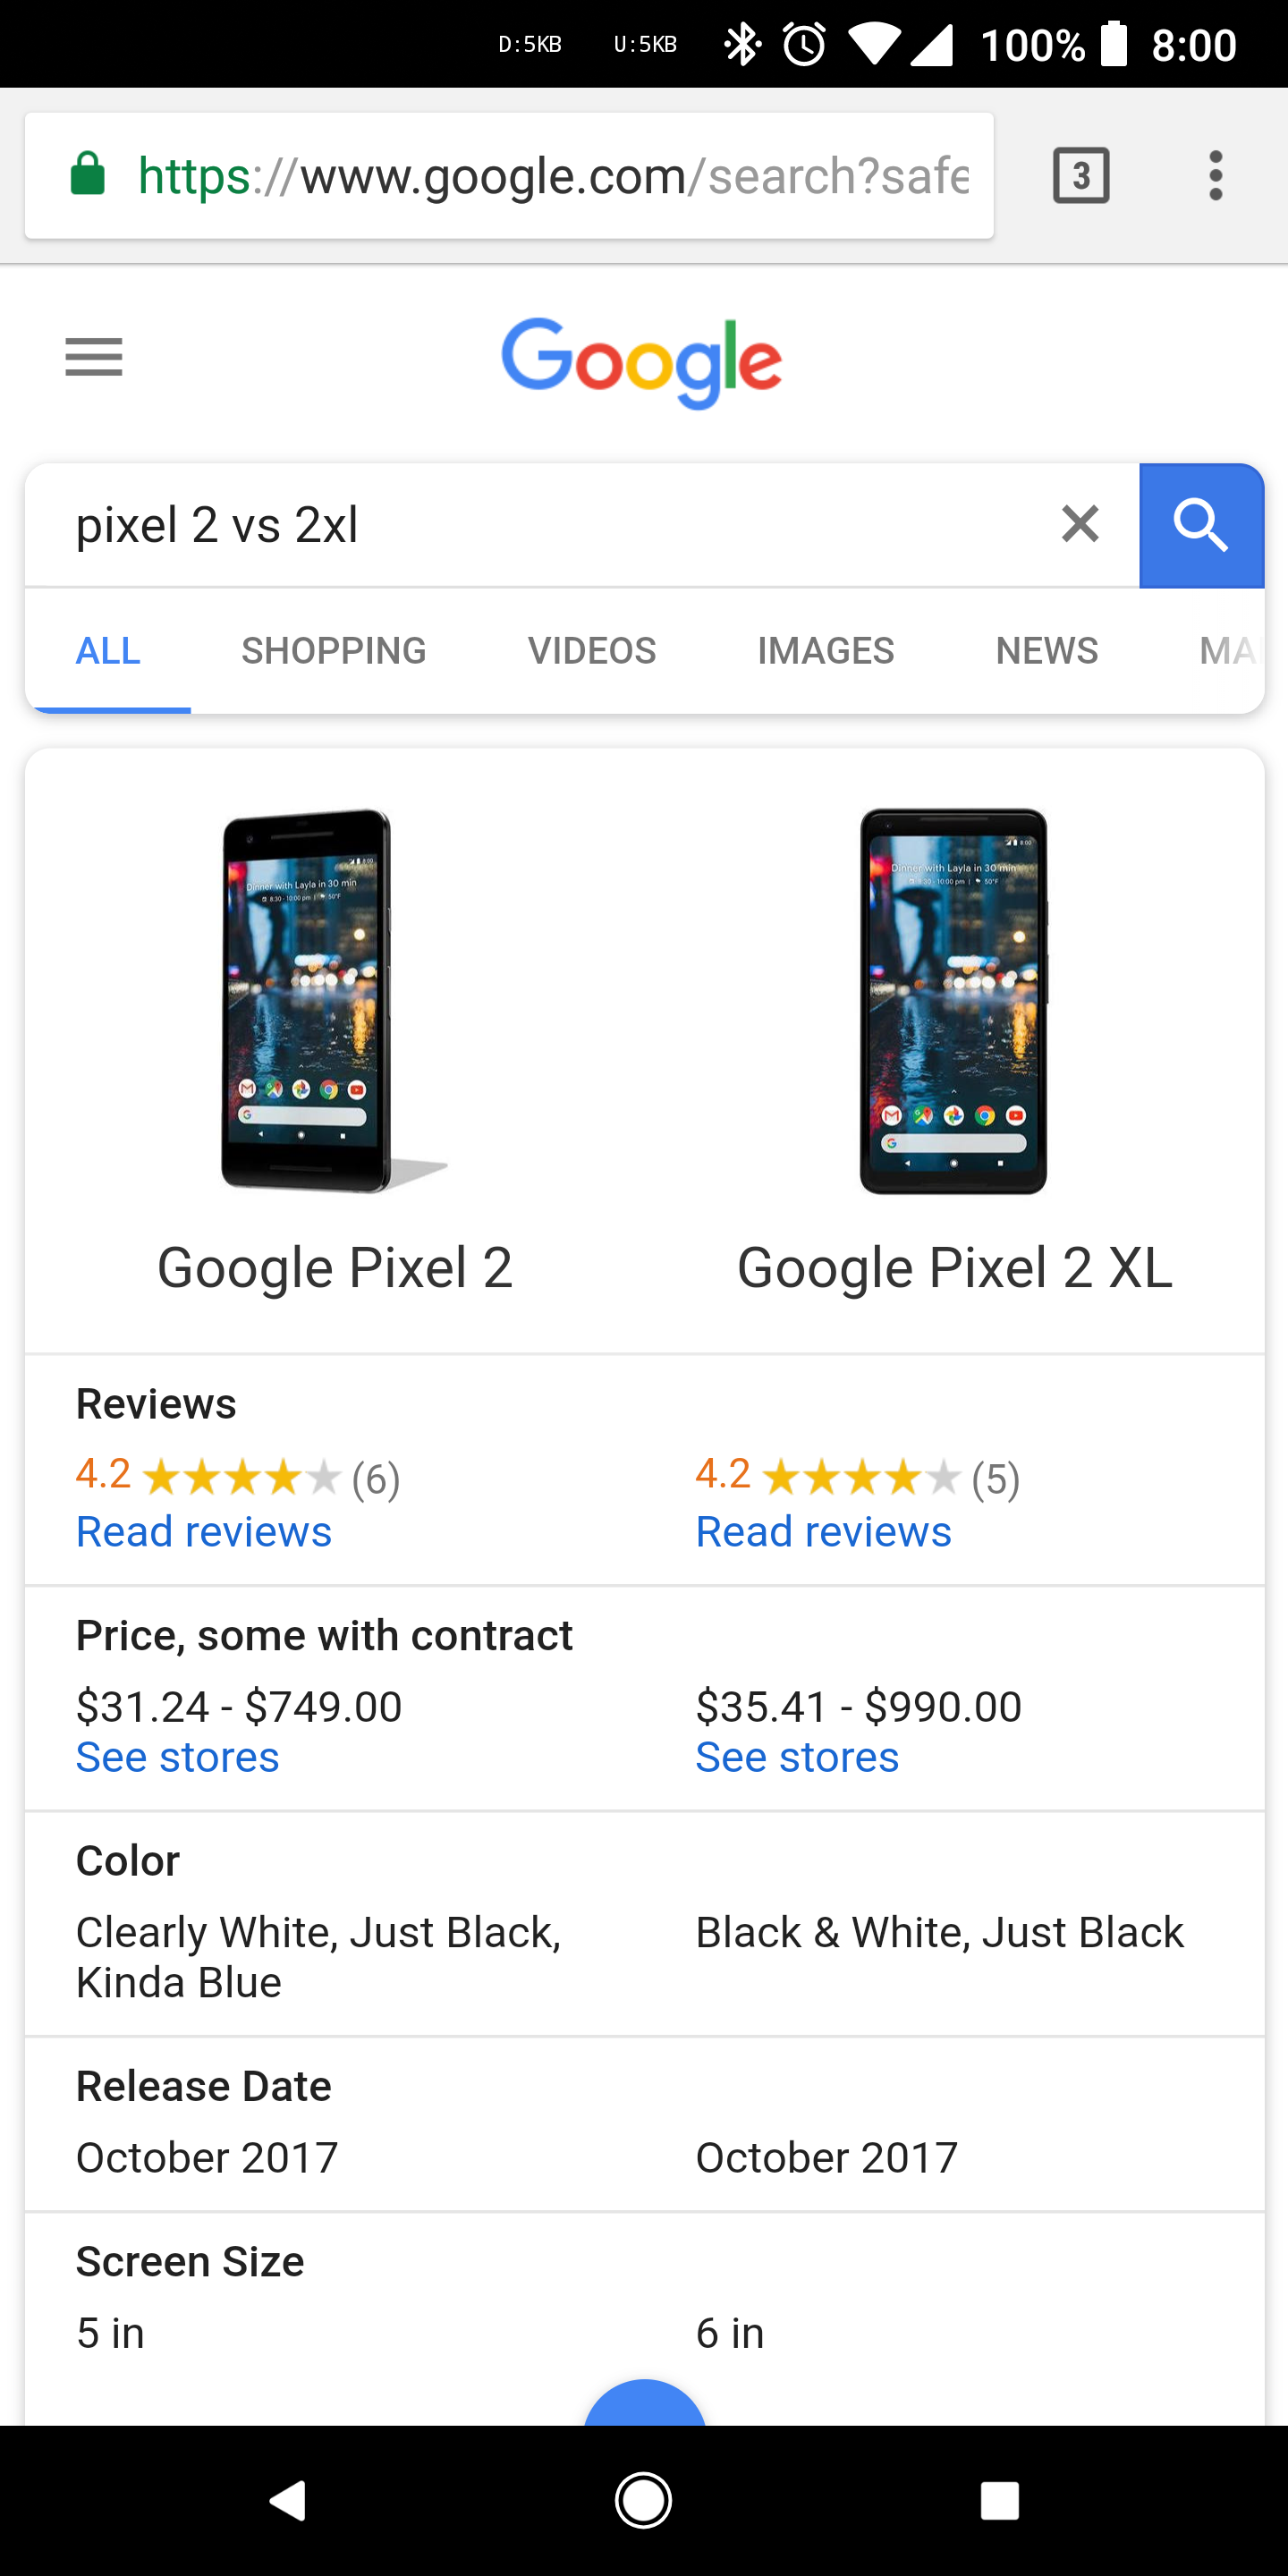Clear the search query with X icon

click(1080, 524)
